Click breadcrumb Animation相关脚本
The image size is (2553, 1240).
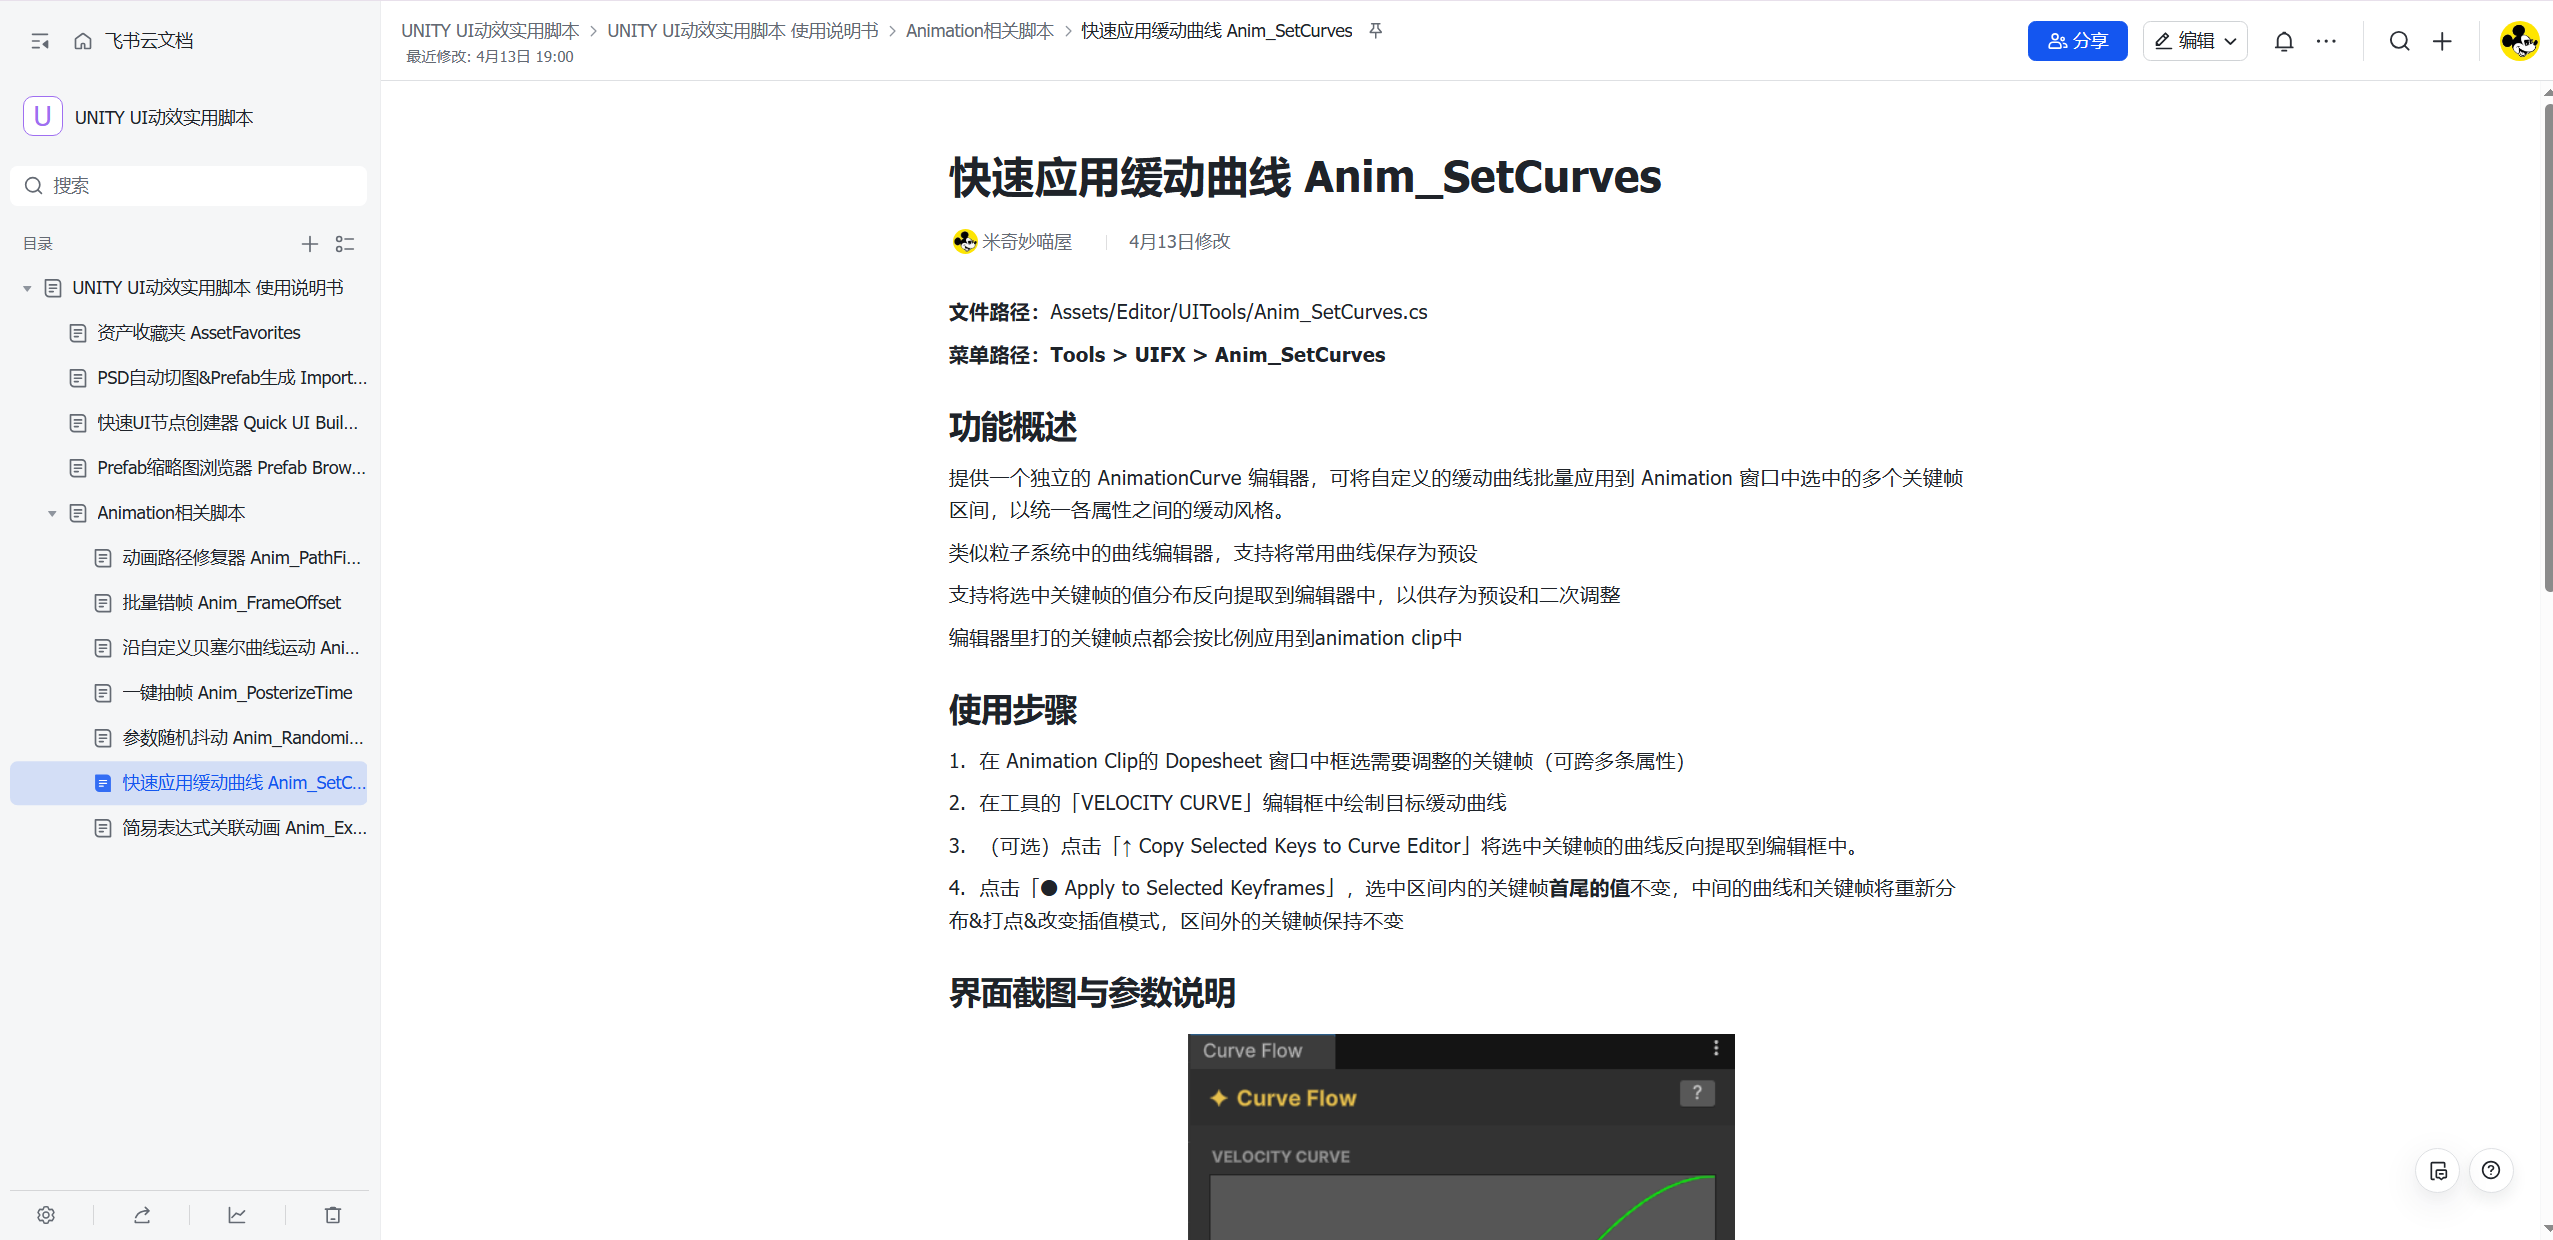979,31
